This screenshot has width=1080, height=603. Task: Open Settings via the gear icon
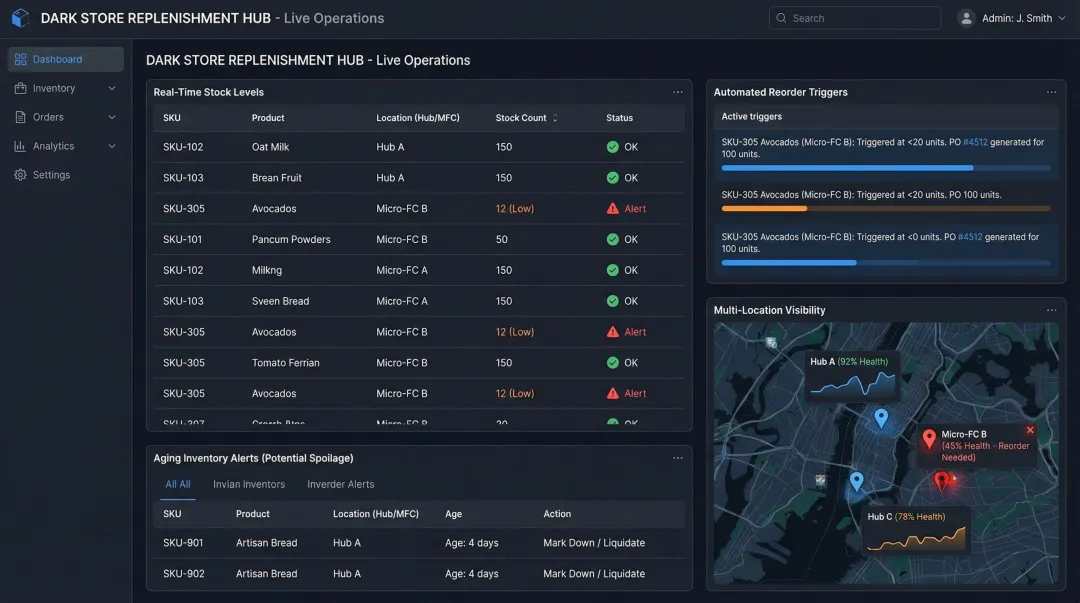pyautogui.click(x=20, y=174)
